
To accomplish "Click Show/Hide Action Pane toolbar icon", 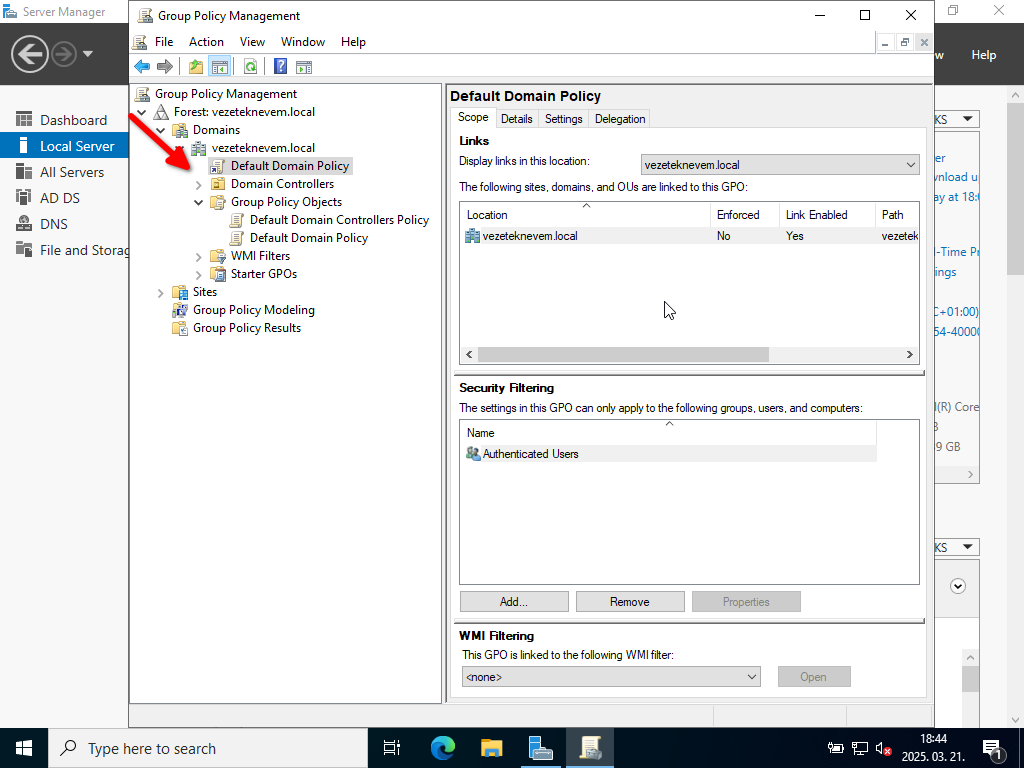I will [304, 67].
